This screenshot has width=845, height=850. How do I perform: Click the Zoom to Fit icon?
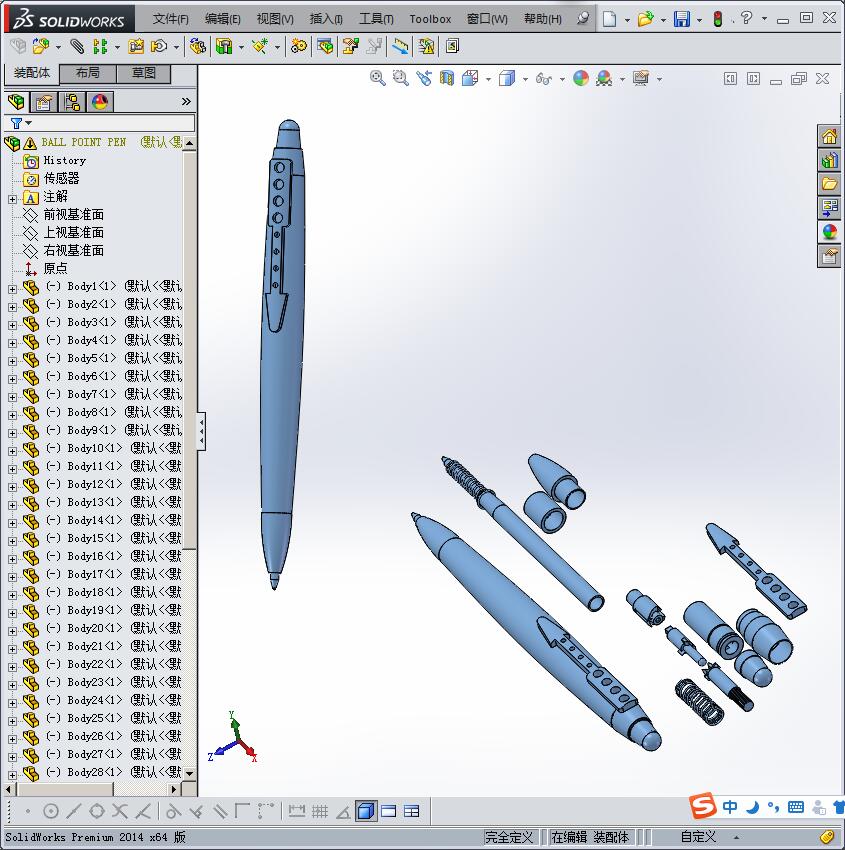click(378, 79)
